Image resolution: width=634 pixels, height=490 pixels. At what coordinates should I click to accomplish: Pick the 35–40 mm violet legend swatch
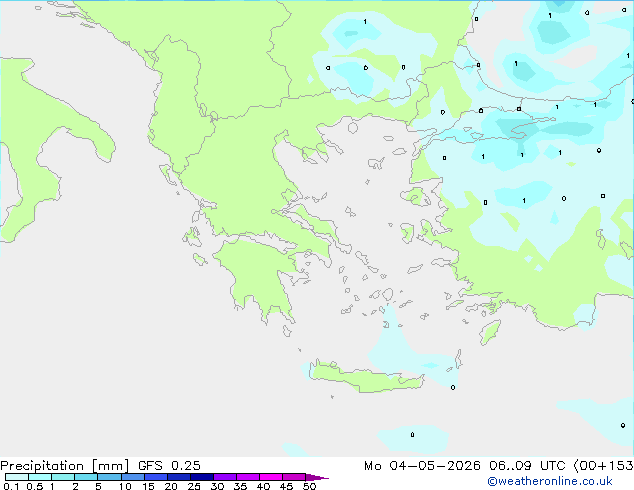[x=248, y=477]
